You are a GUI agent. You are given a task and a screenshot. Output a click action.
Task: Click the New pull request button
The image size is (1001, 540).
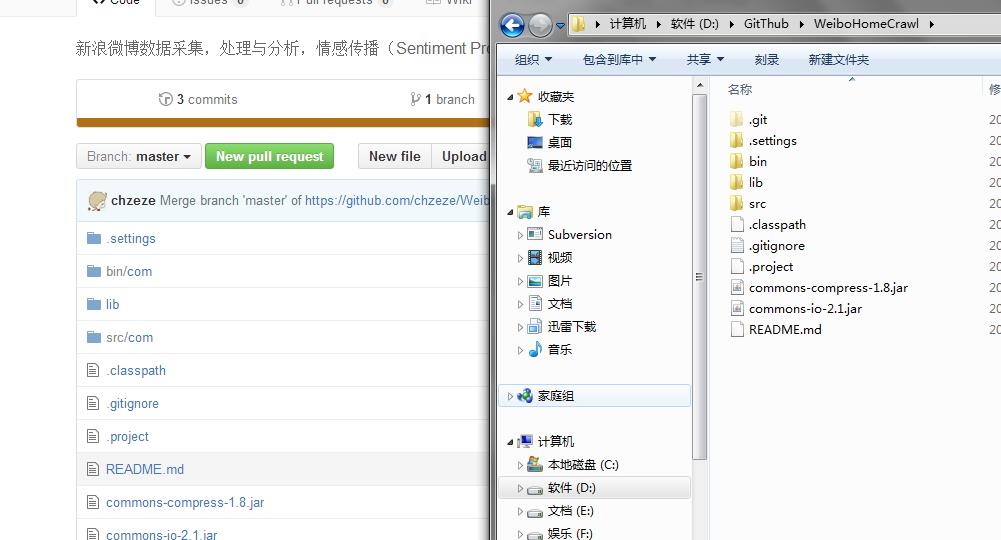tap(269, 156)
